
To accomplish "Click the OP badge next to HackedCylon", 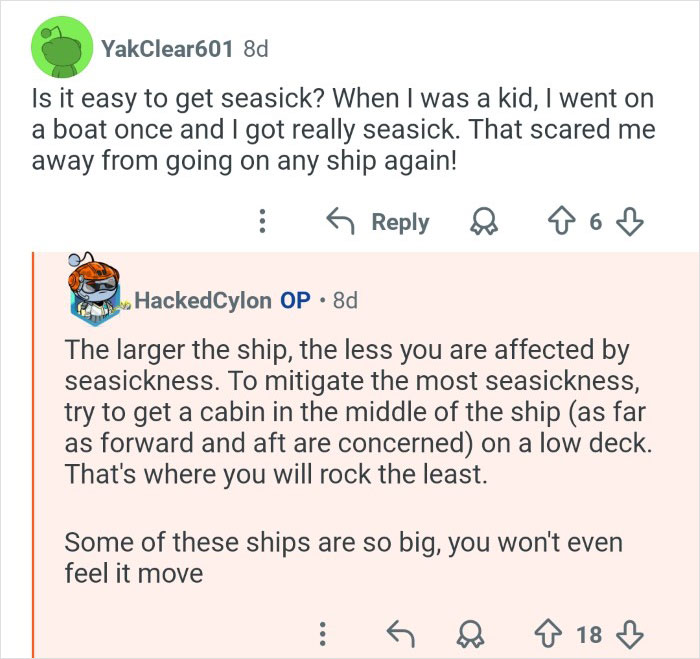I will [x=295, y=300].
